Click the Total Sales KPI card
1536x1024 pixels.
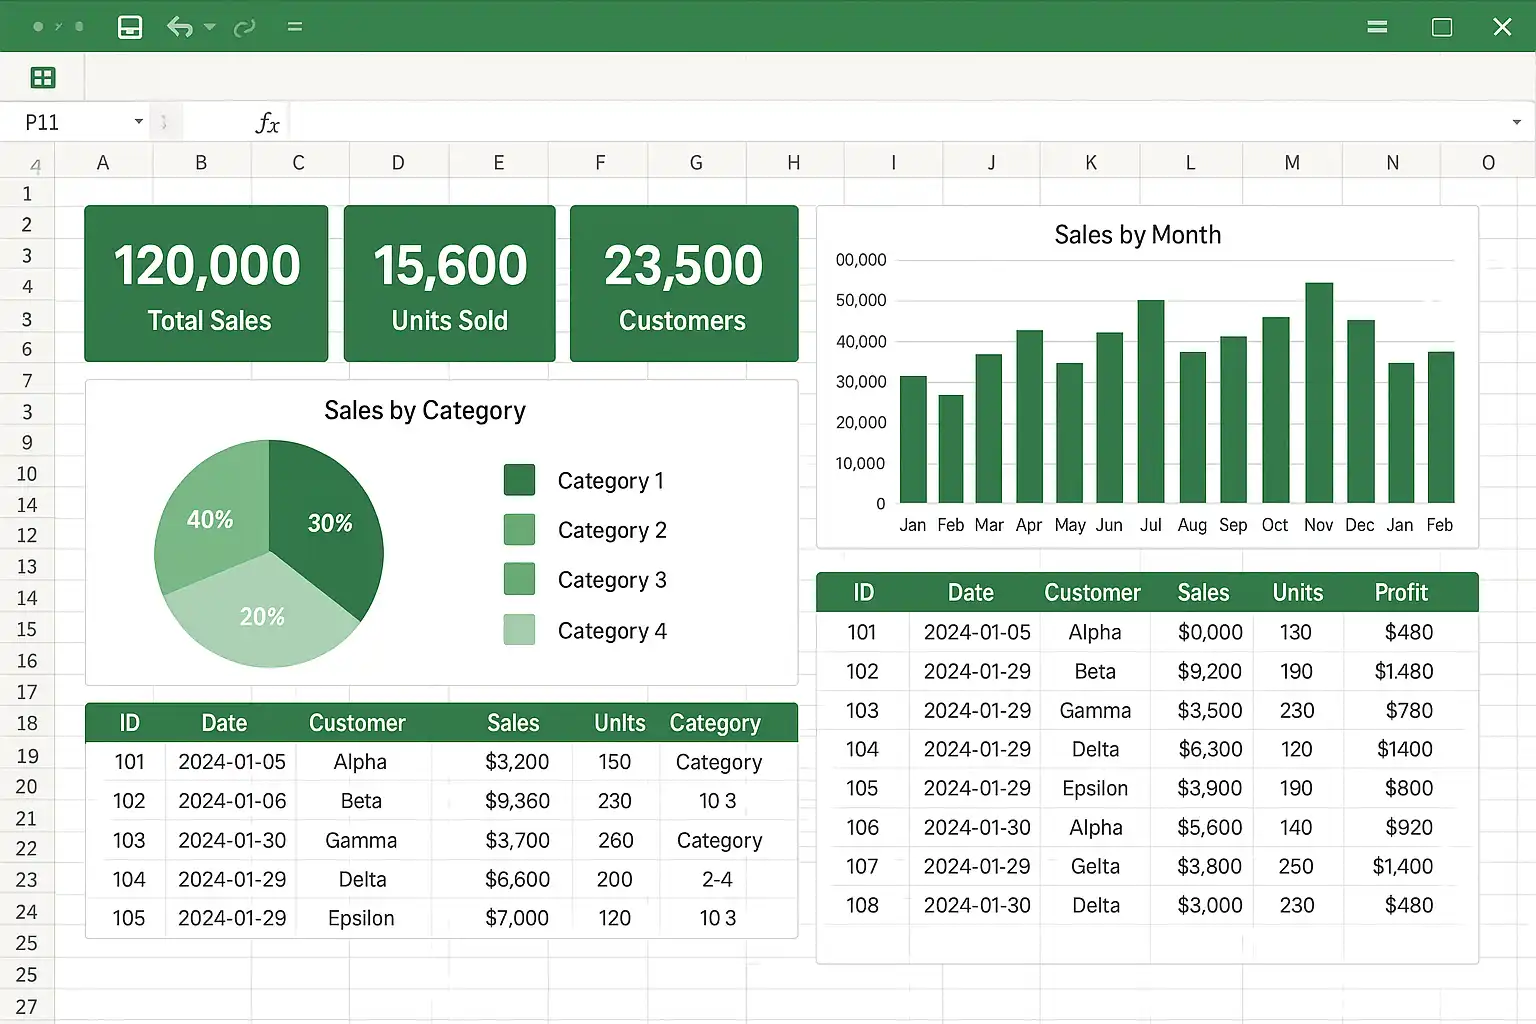(206, 284)
